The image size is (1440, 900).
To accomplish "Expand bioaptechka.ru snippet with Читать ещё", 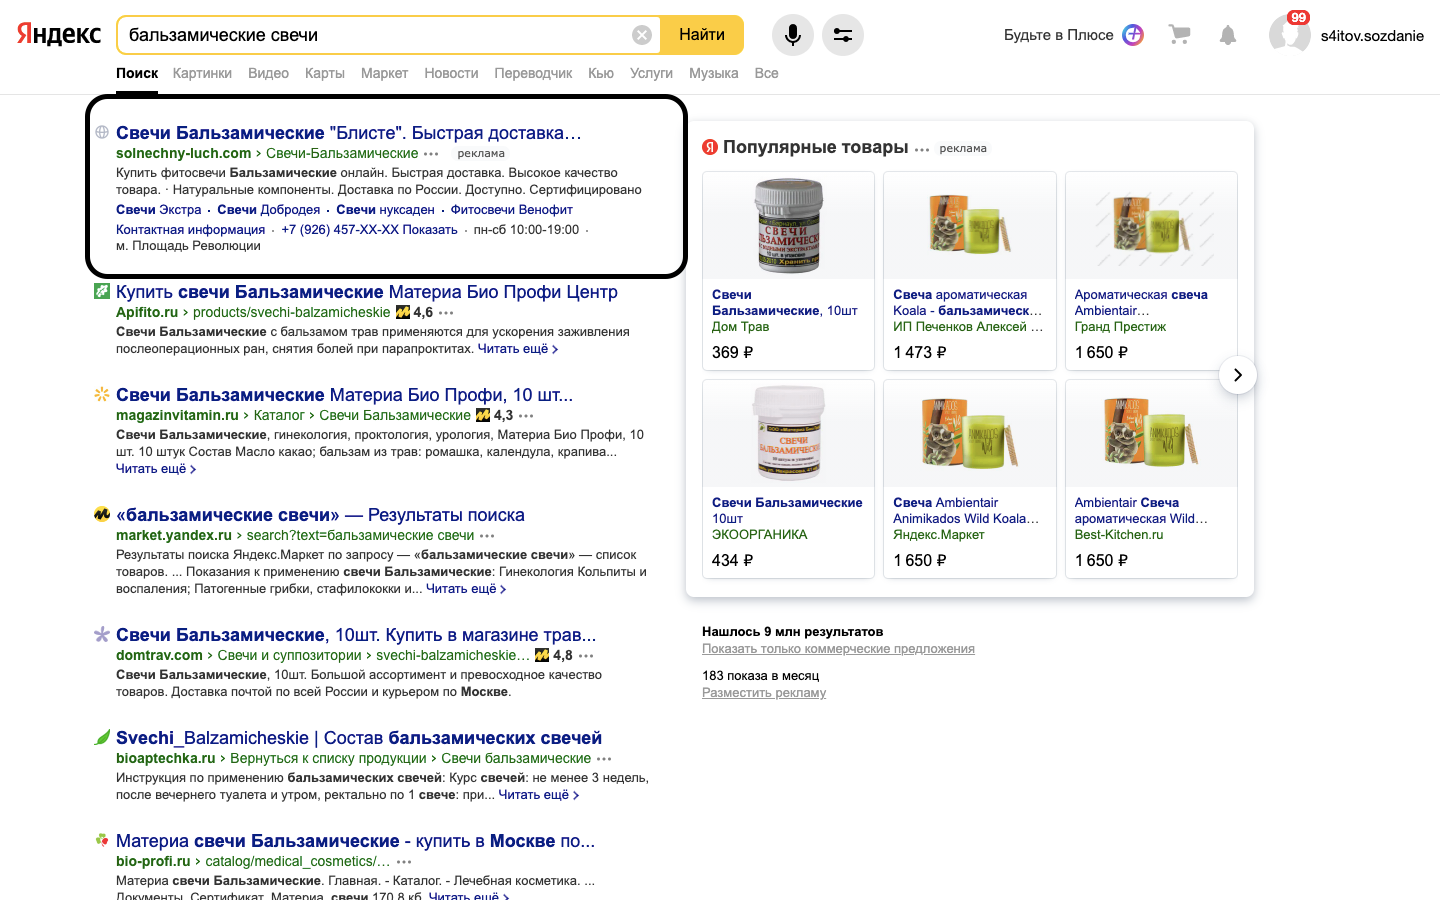I will 538,795.
